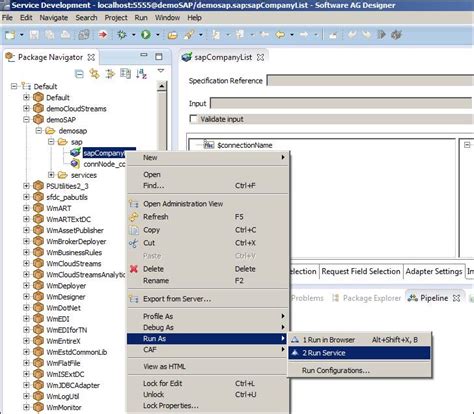Minimize the Package Navigator view

coord(144,55)
